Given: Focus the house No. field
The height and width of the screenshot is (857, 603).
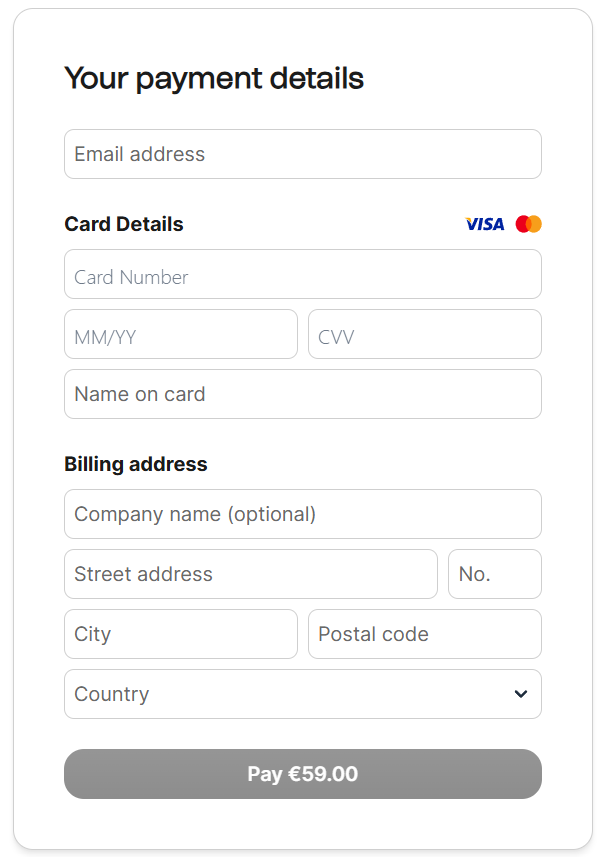Looking at the screenshot, I should point(494,574).
